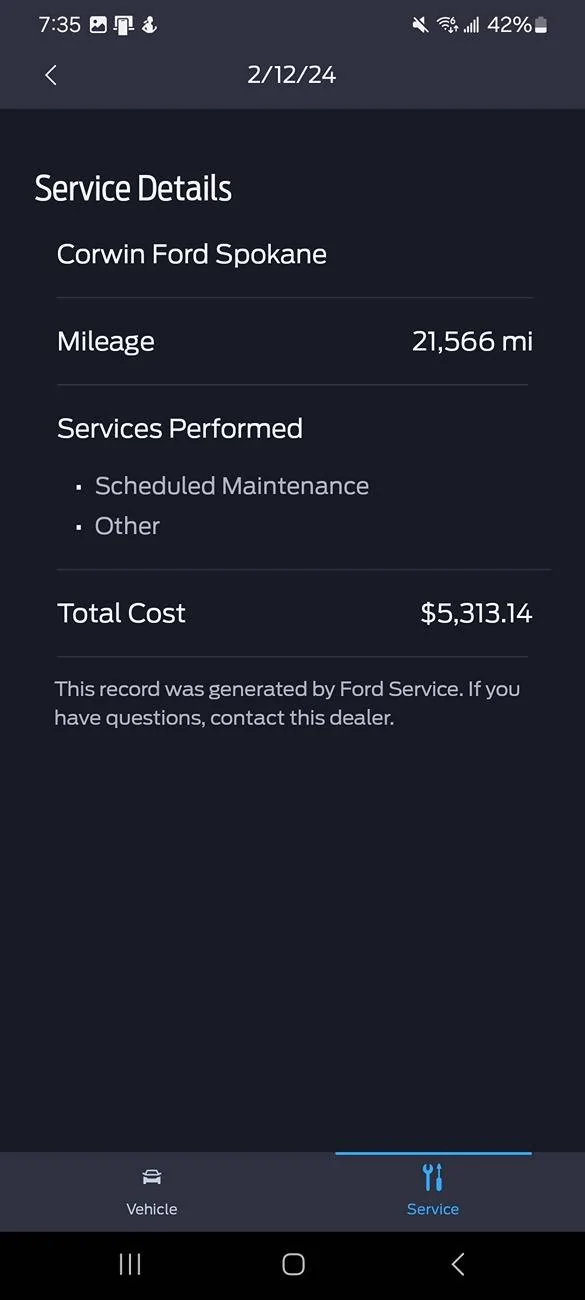Tap the Vehicle car icon in bottom navigation

(151, 1177)
